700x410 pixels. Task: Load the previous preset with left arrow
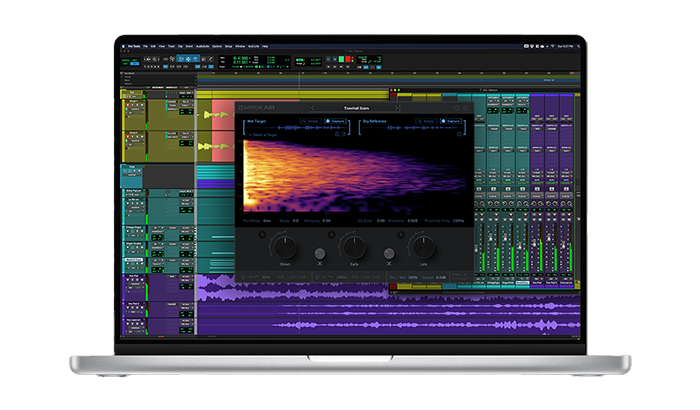[312, 108]
